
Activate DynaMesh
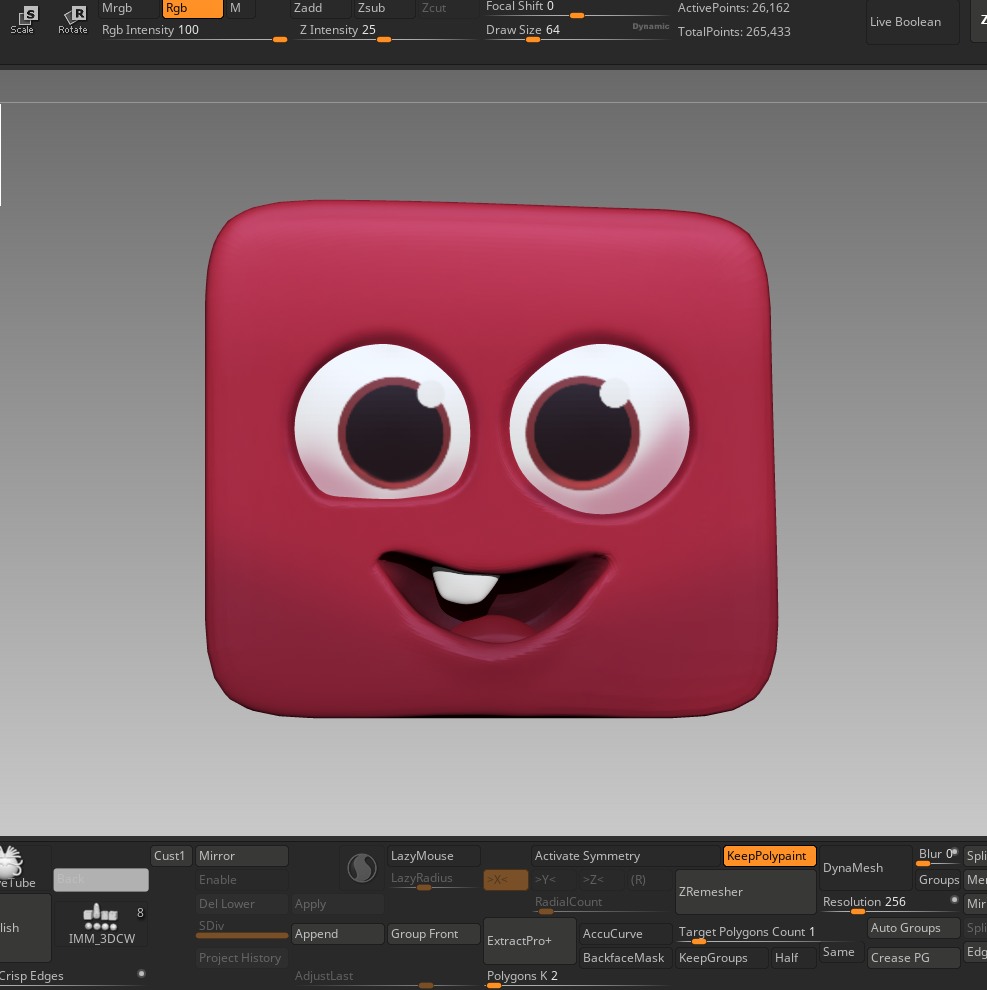click(865, 868)
